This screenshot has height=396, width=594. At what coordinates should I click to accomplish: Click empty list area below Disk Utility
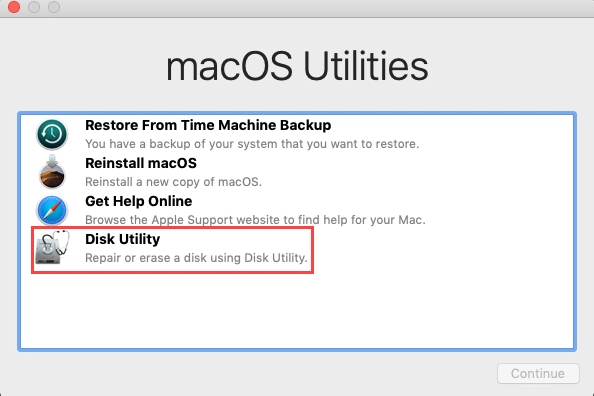click(x=297, y=310)
